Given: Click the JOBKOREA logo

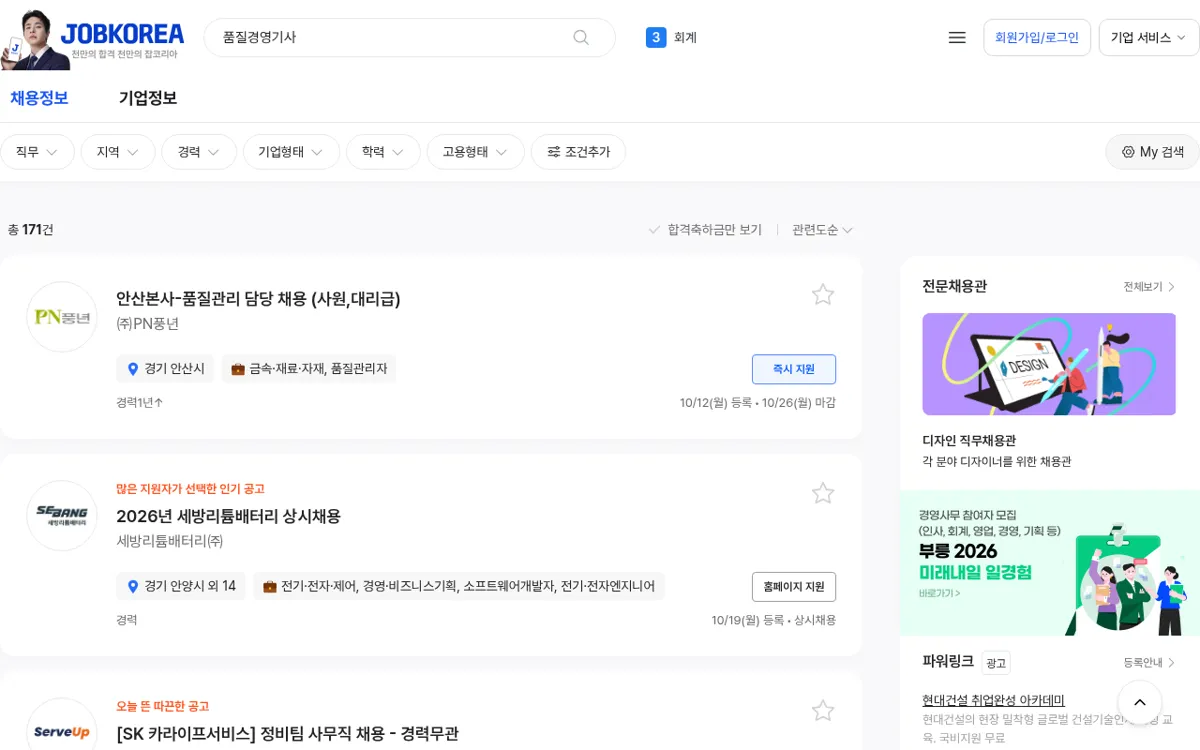Looking at the screenshot, I should click(122, 35).
